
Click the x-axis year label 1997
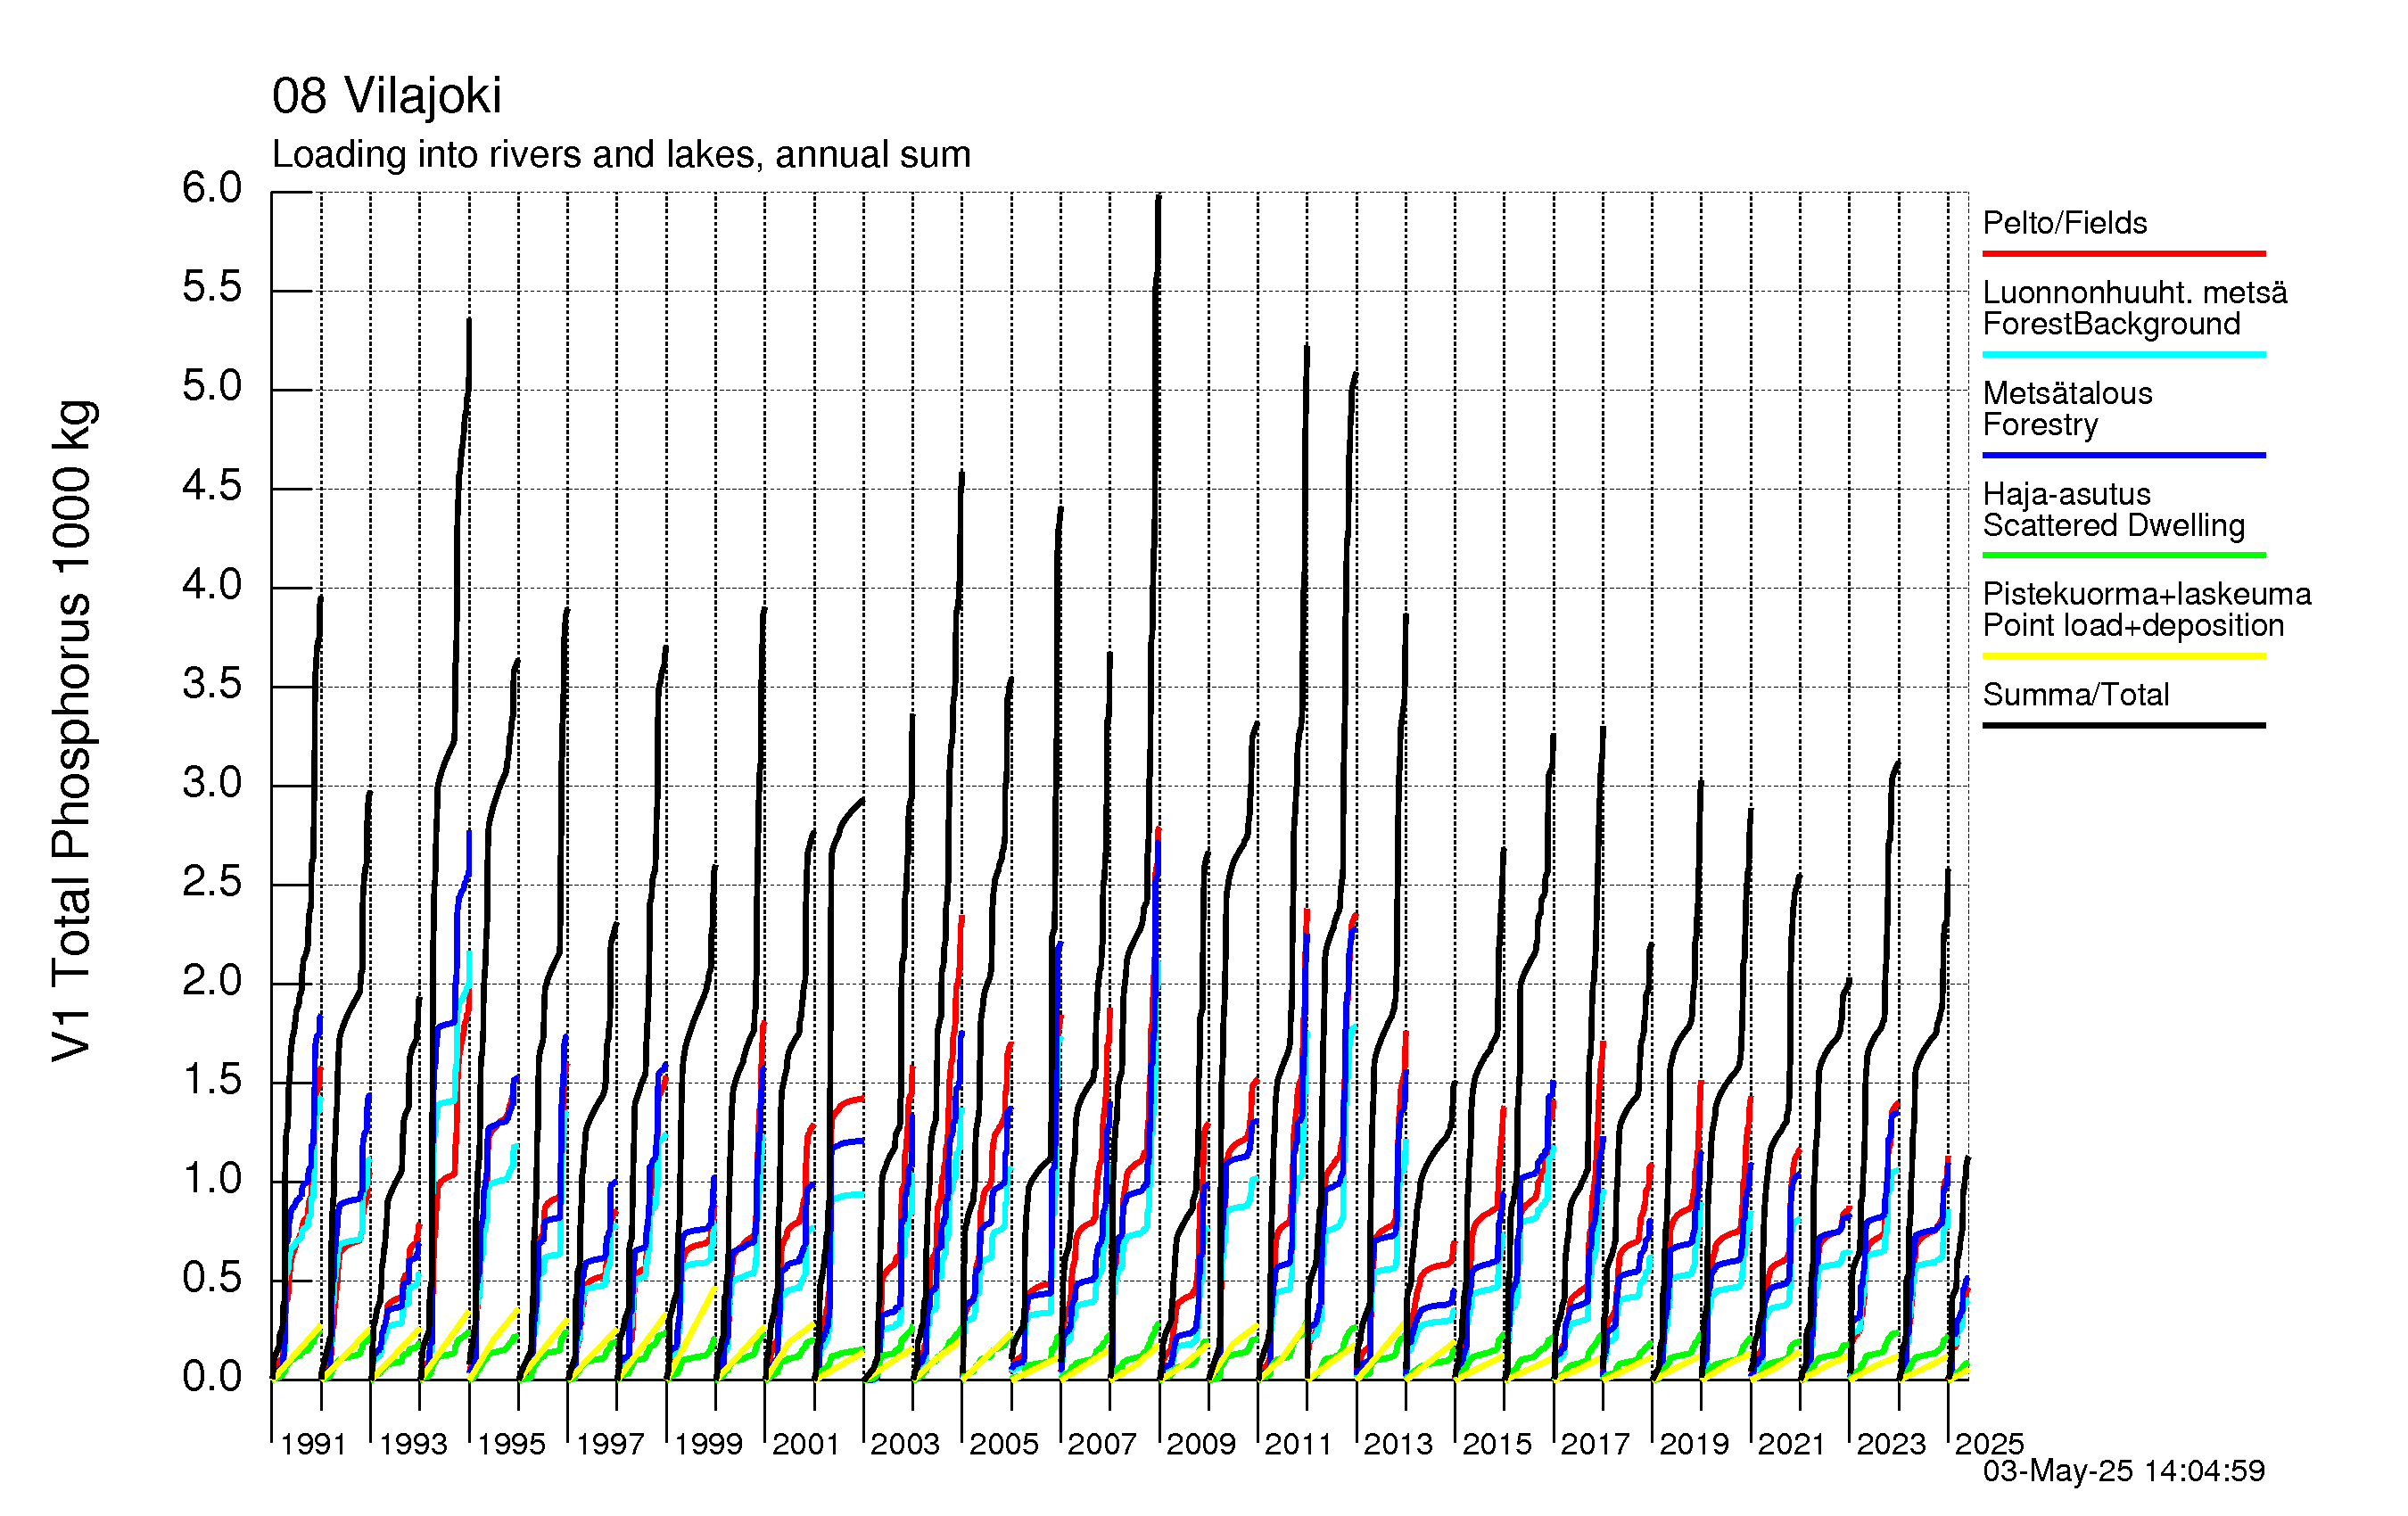tap(610, 1444)
